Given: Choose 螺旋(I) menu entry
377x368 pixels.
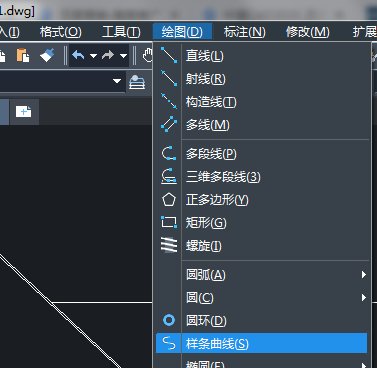Looking at the screenshot, I should pos(262,245).
